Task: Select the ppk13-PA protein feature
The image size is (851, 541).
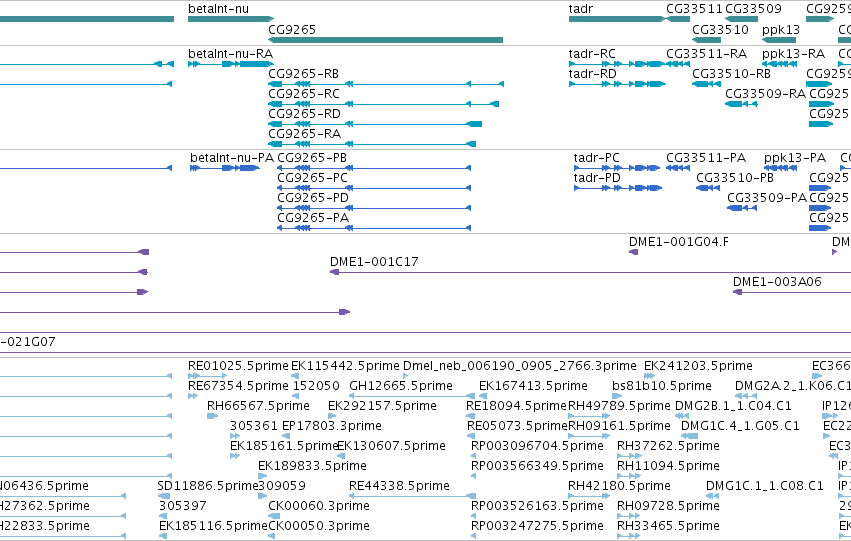Action: click(x=780, y=168)
